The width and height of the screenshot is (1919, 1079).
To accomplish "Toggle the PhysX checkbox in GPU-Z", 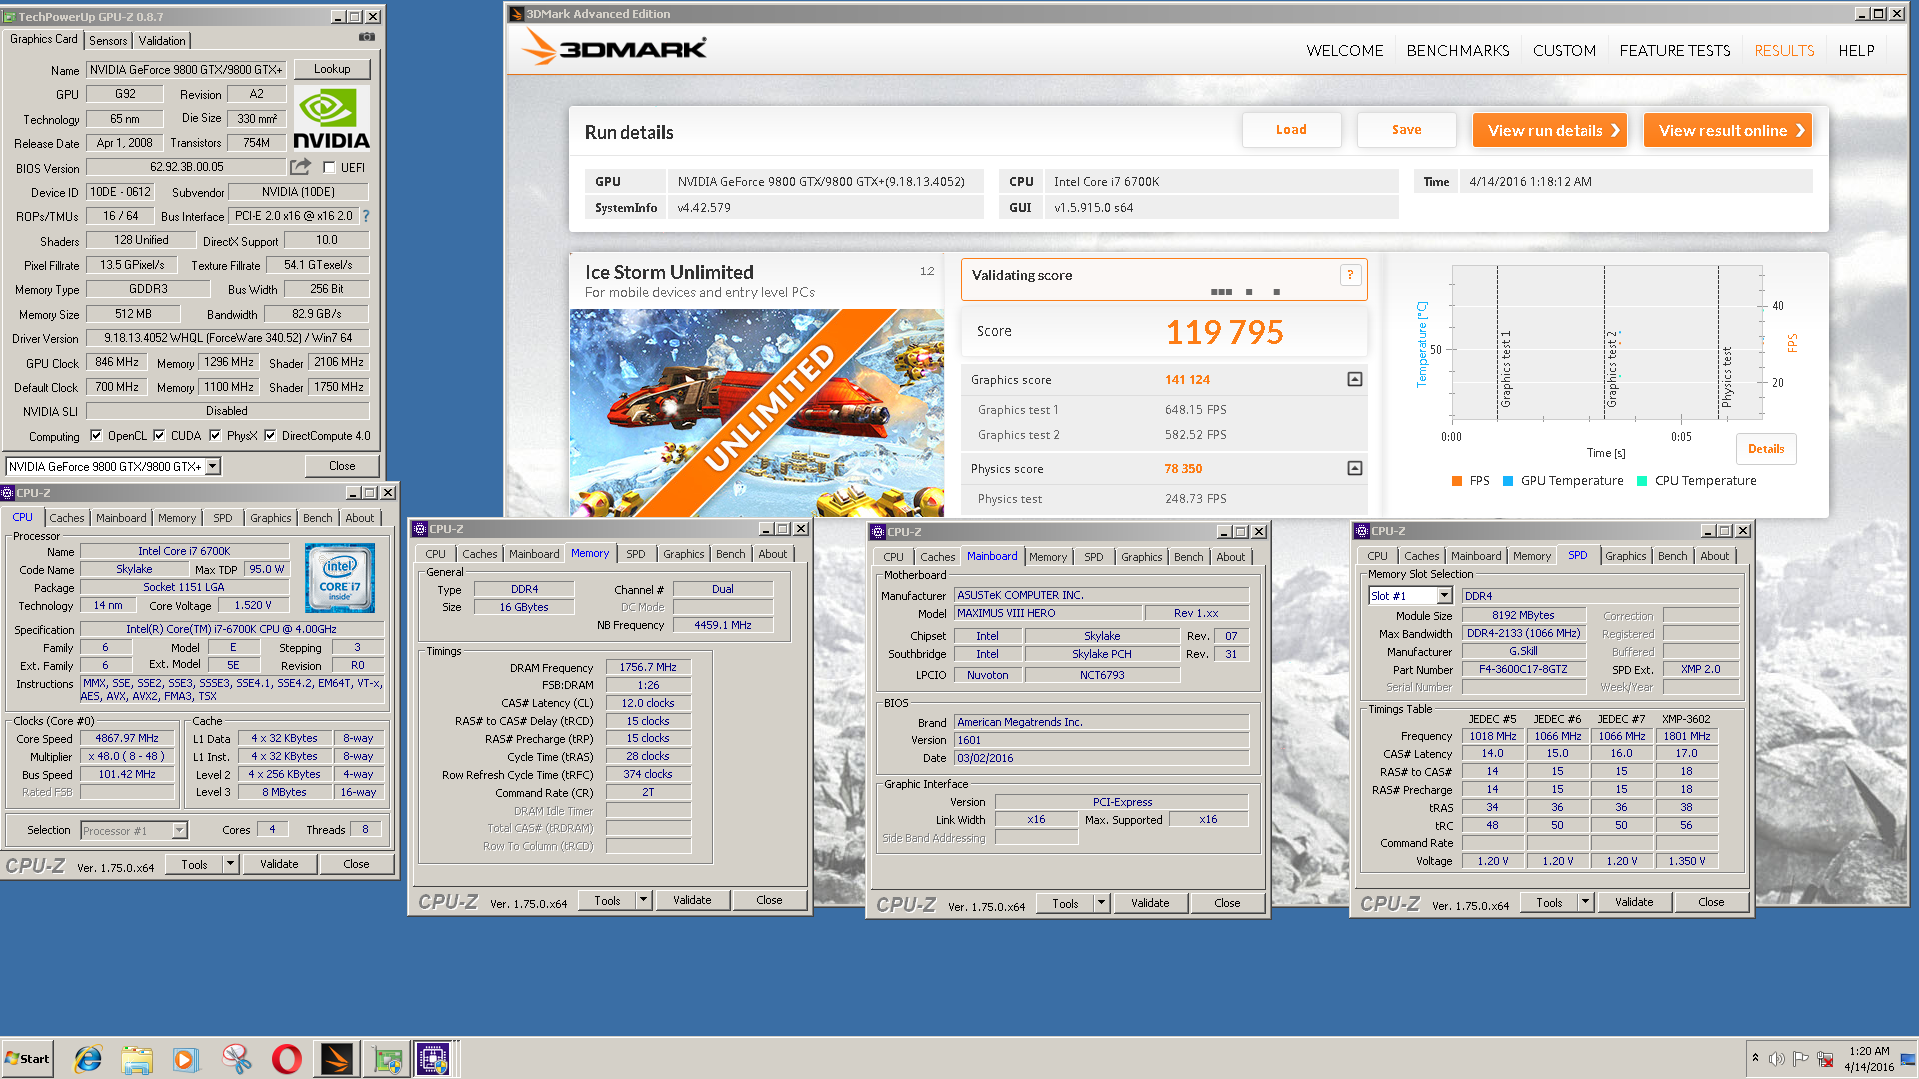I will [x=215, y=436].
